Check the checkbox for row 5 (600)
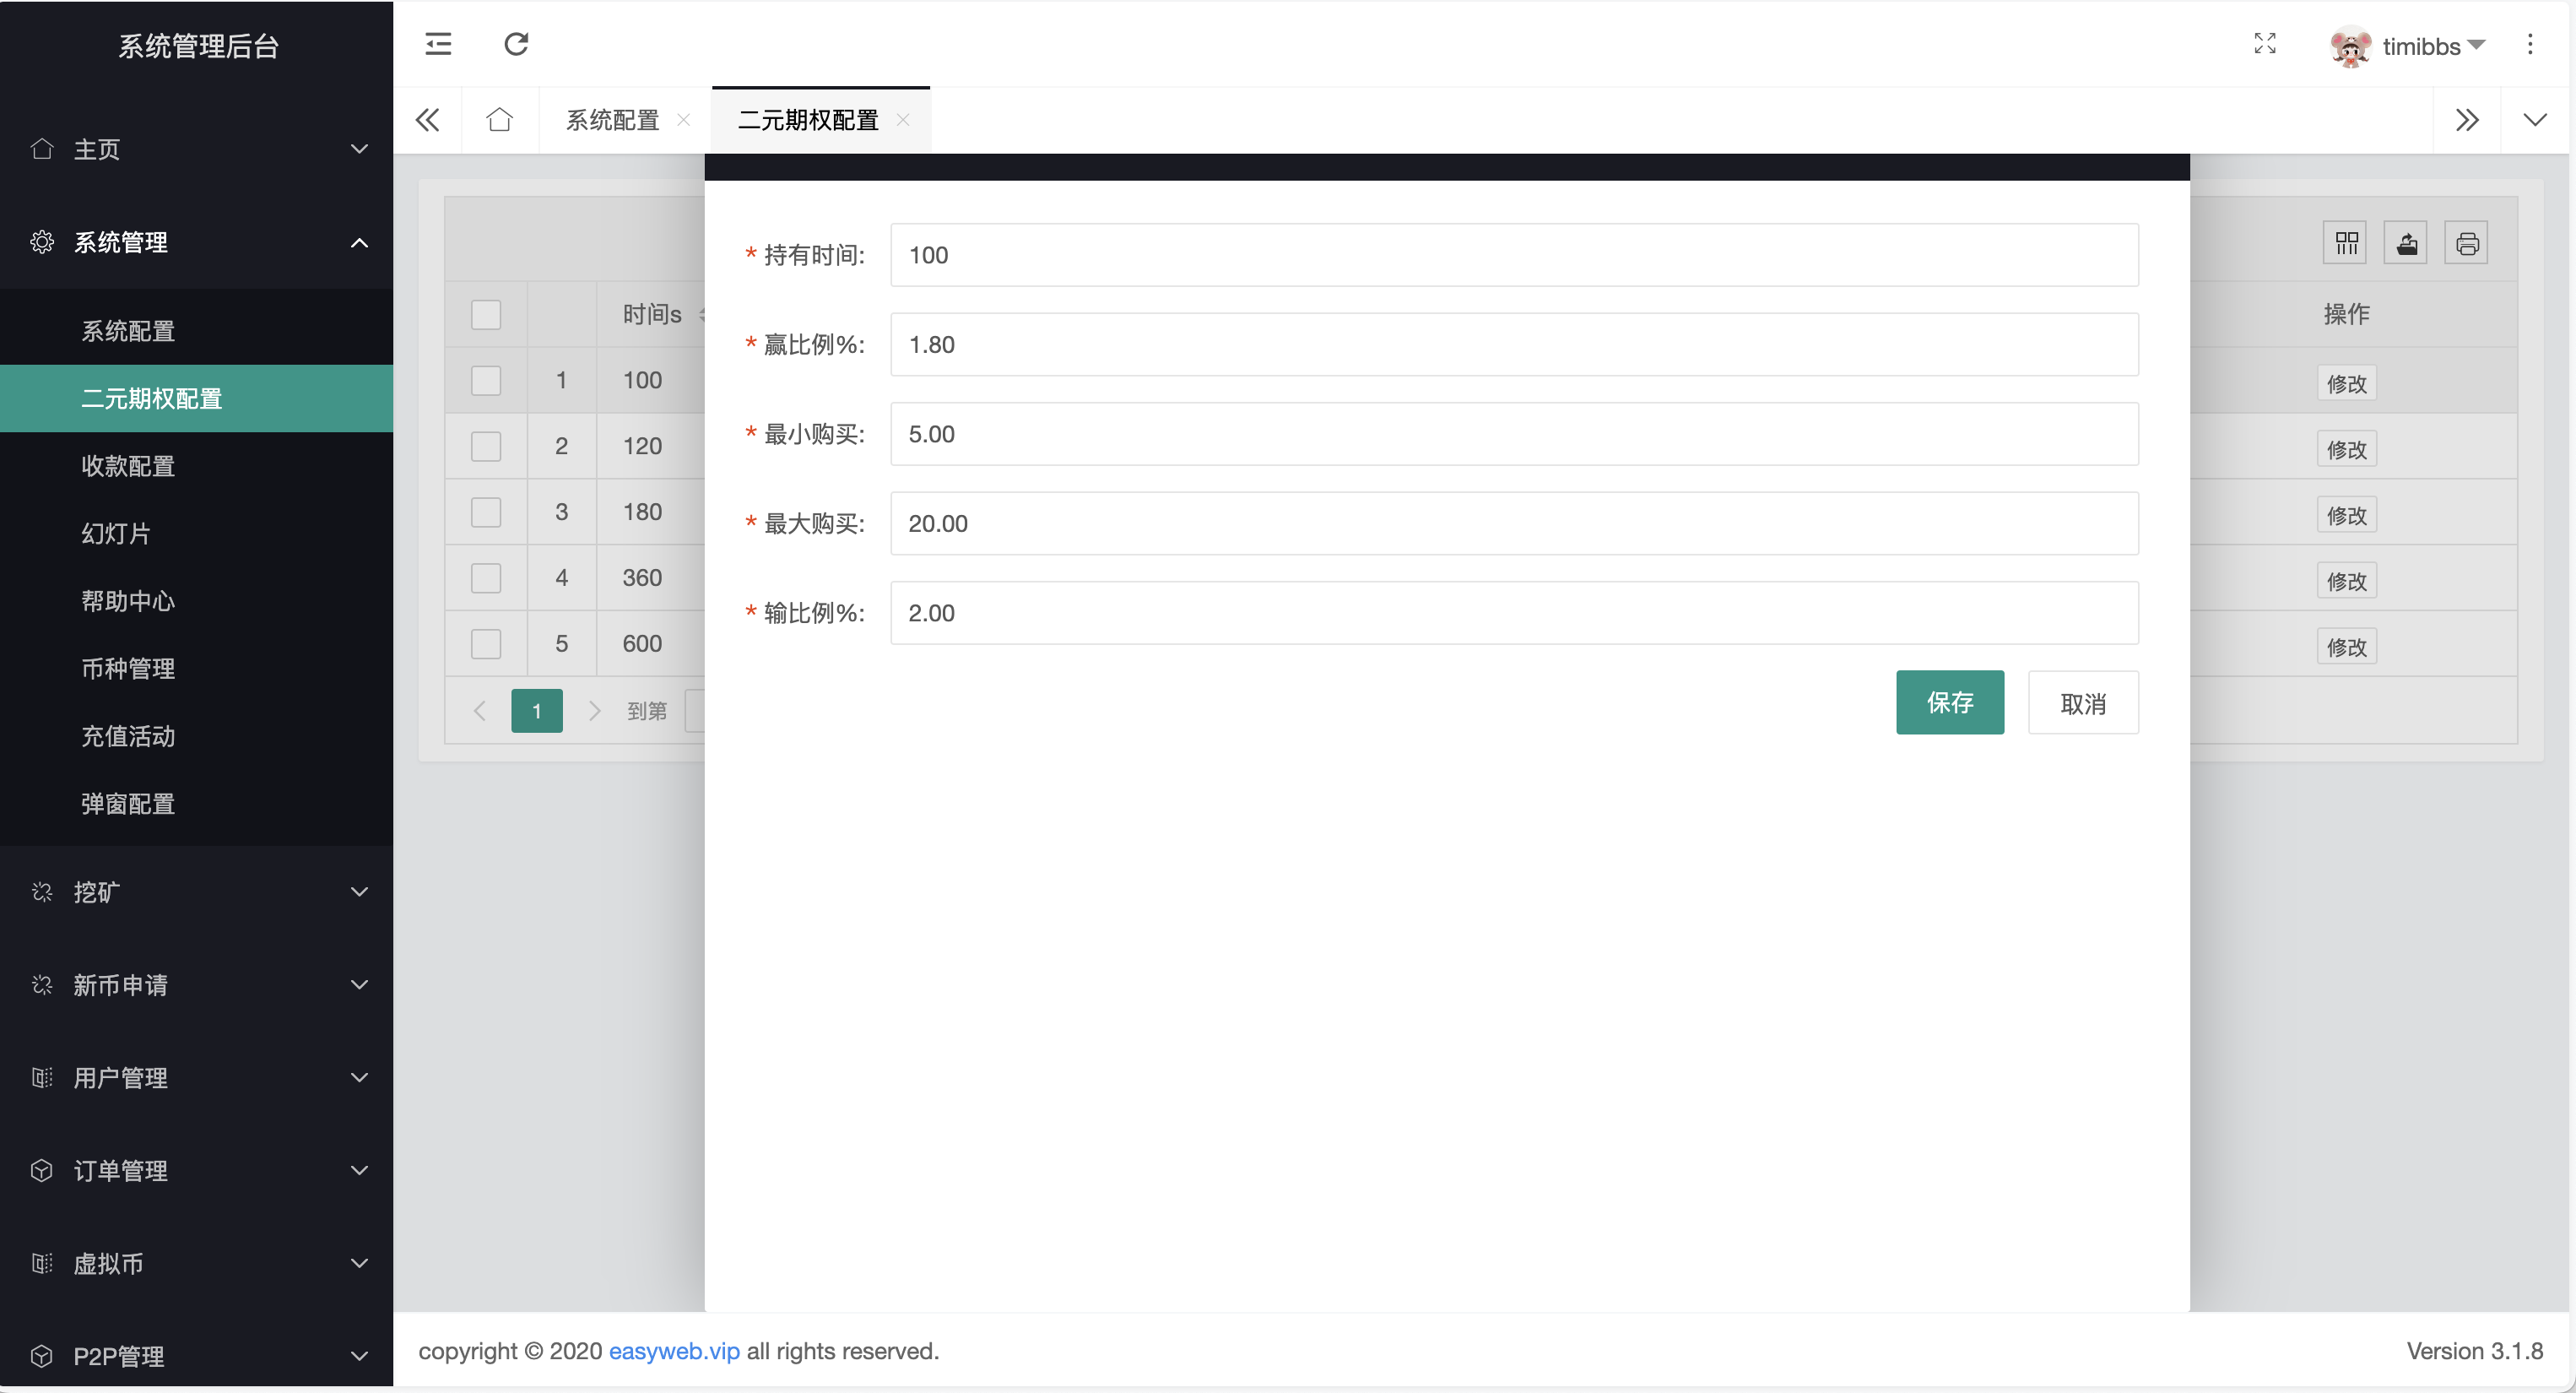Viewport: 2576px width, 1393px height. (x=486, y=643)
